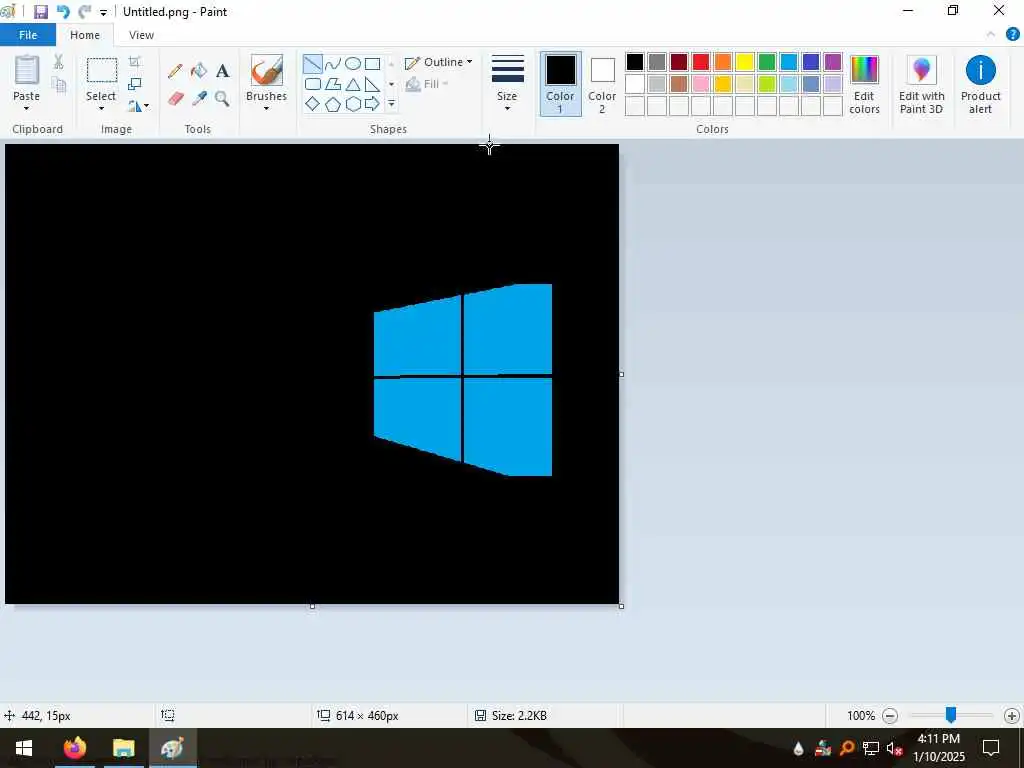Select the Diamond shape
The width and height of the screenshot is (1024, 768).
[x=313, y=104]
